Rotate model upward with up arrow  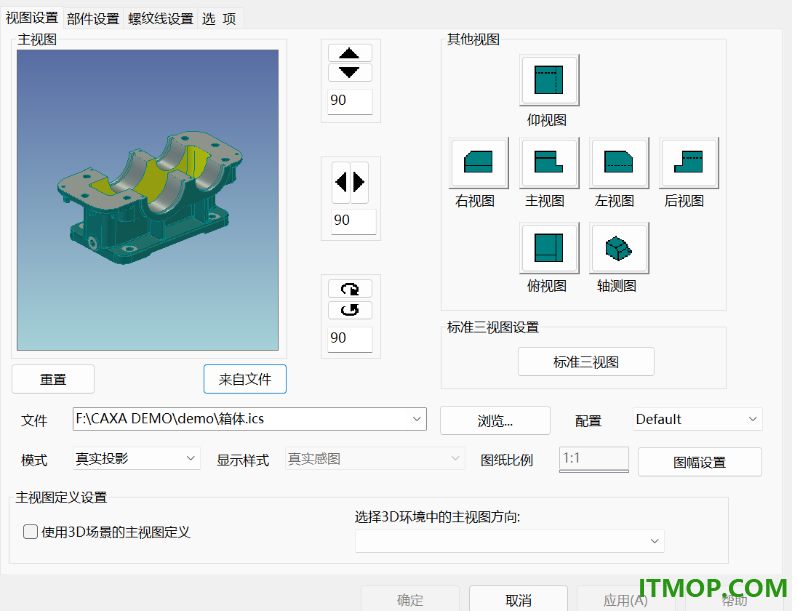[350, 53]
